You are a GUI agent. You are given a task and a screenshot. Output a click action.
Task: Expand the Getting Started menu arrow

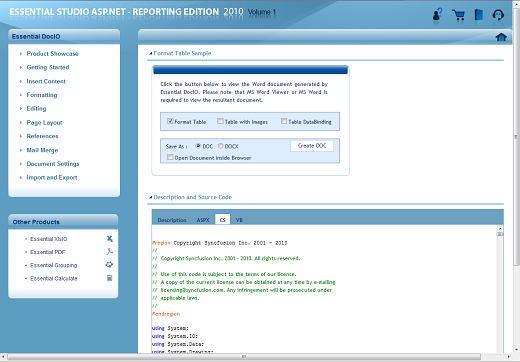21,67
